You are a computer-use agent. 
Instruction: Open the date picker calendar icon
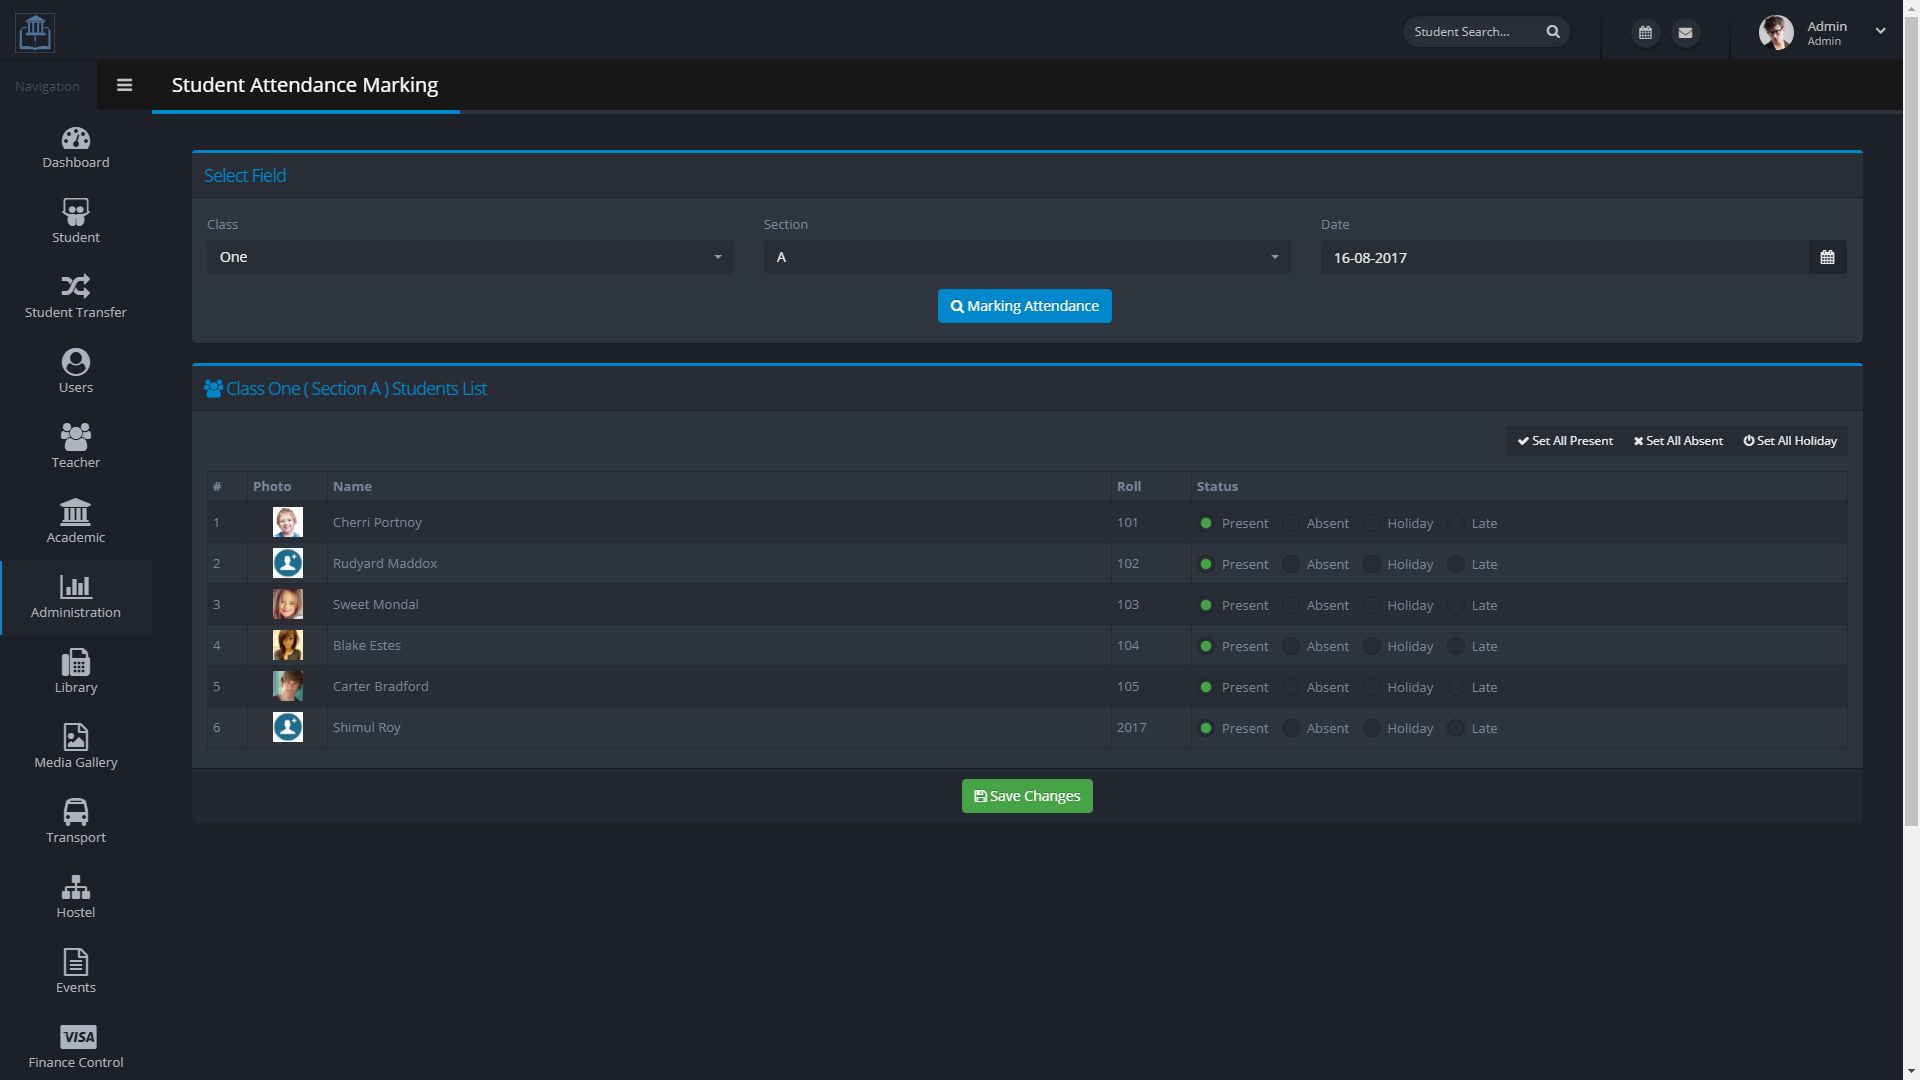click(x=1827, y=257)
